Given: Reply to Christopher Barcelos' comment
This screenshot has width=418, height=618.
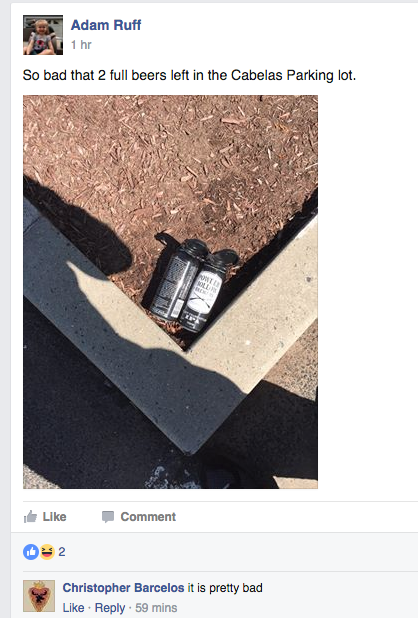Looking at the screenshot, I should click(x=110, y=608).
